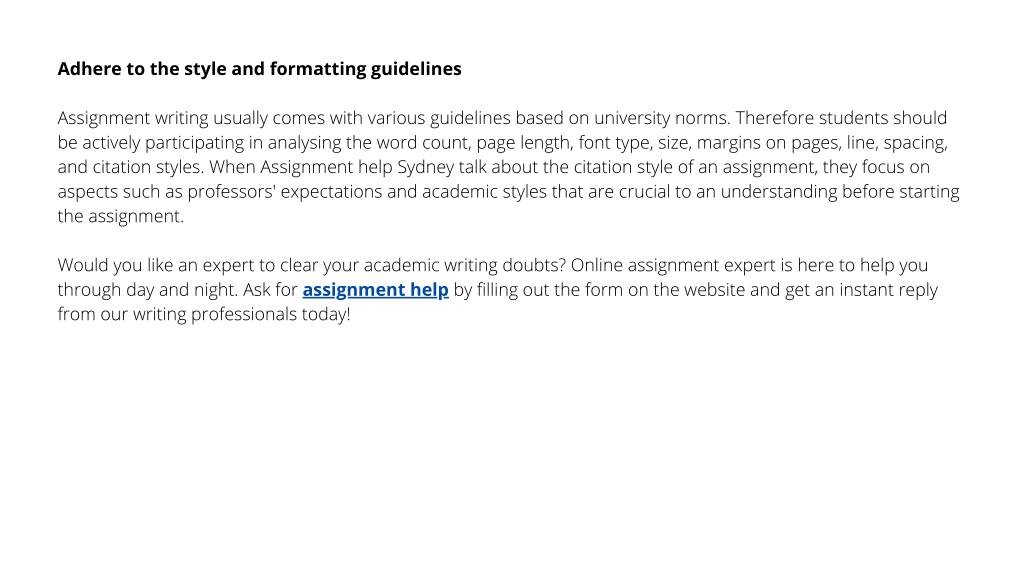Open the assignment help hyperlink

[376, 289]
